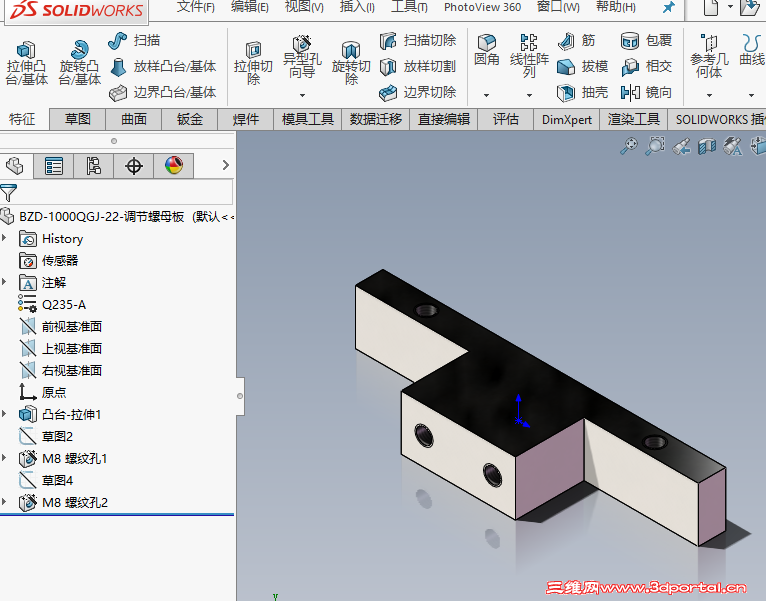Switch to the DimXpert tab
The height and width of the screenshot is (601, 766).
coord(567,119)
